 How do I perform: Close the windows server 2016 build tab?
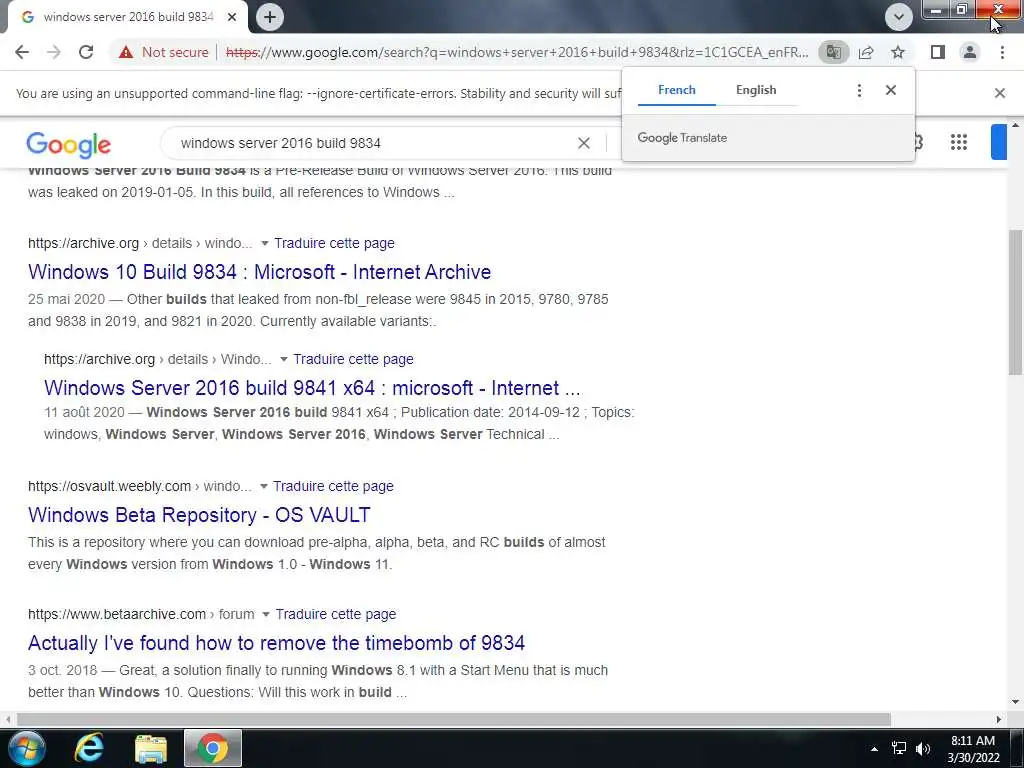232,17
